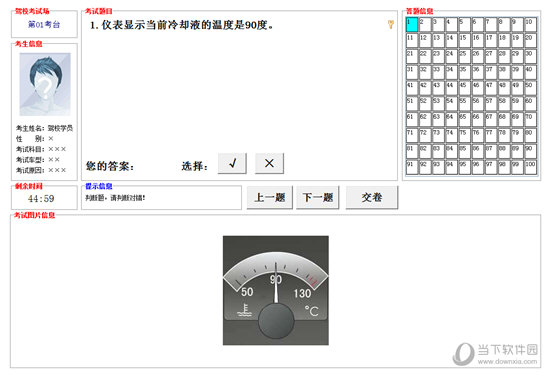Screen dimensions: 550x377
Task: Select question 5 in the answer grid
Action: coord(464,25)
